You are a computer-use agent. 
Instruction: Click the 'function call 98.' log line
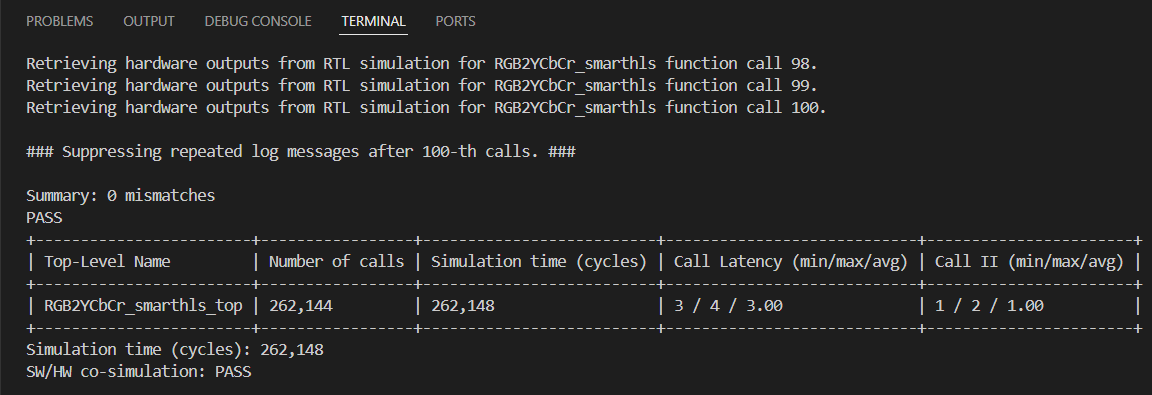[422, 63]
